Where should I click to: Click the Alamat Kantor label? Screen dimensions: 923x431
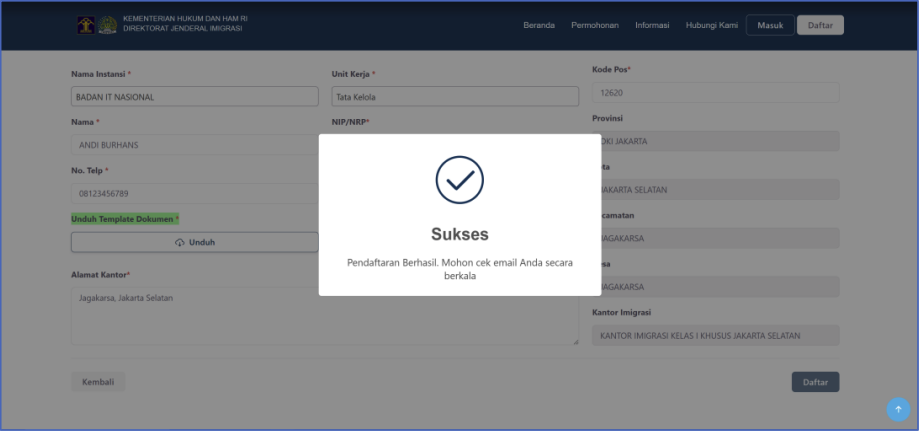101,275
